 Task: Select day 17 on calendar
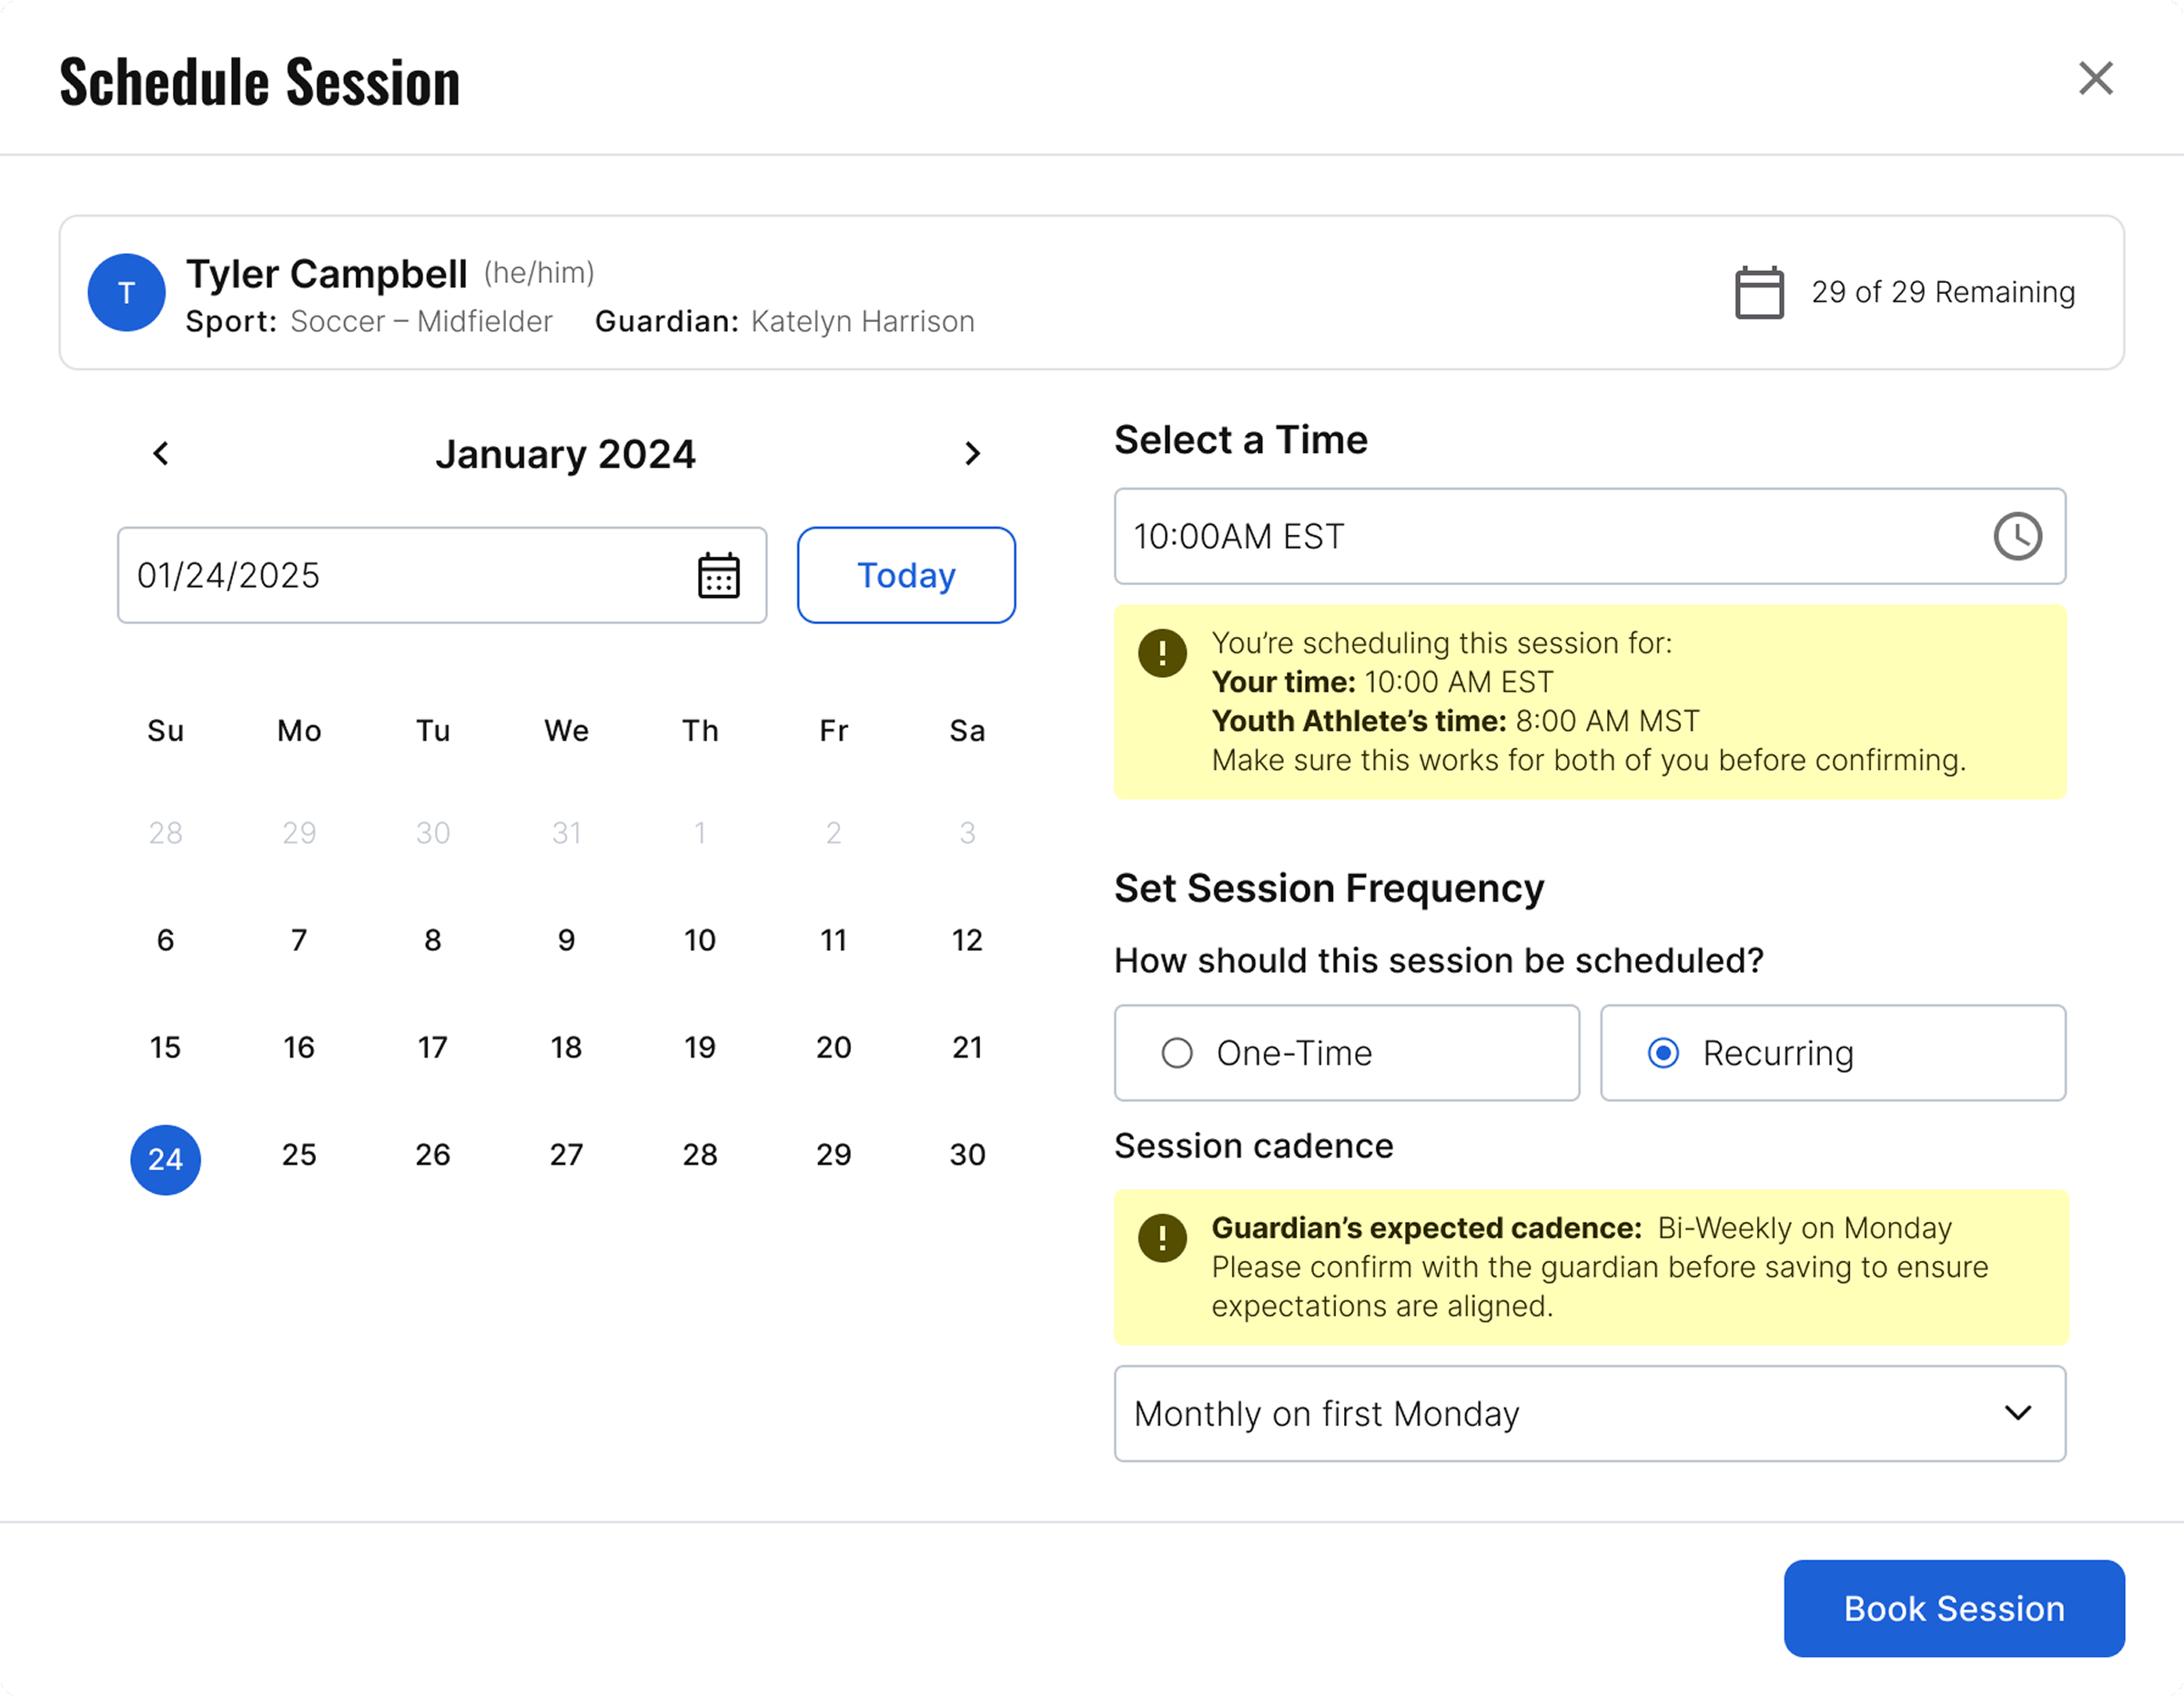(433, 1047)
